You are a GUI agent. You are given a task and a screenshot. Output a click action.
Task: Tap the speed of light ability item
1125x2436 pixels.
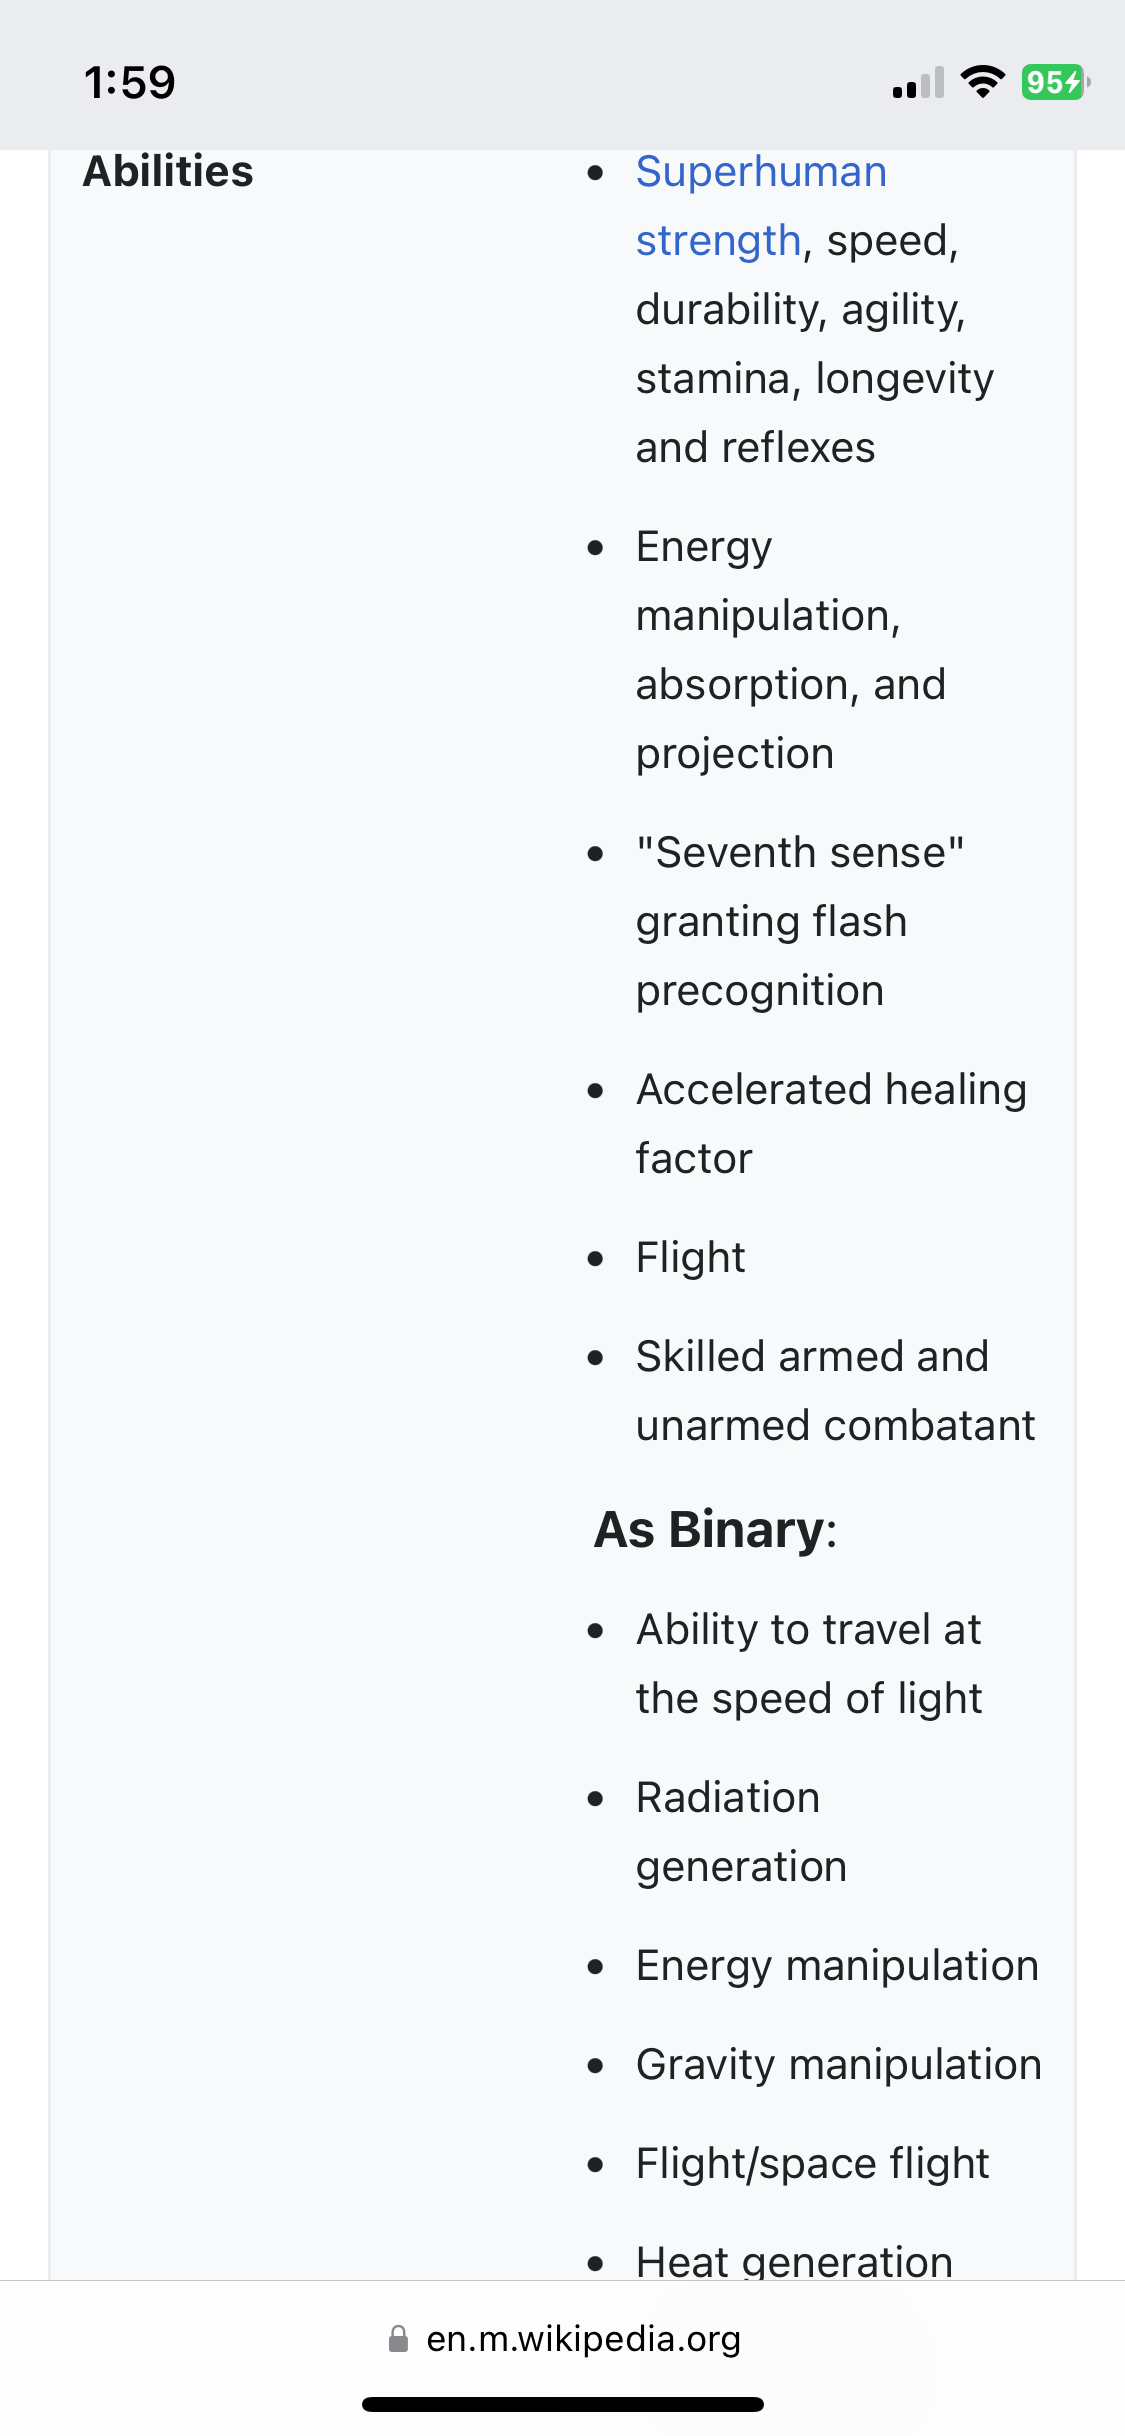pos(809,1664)
